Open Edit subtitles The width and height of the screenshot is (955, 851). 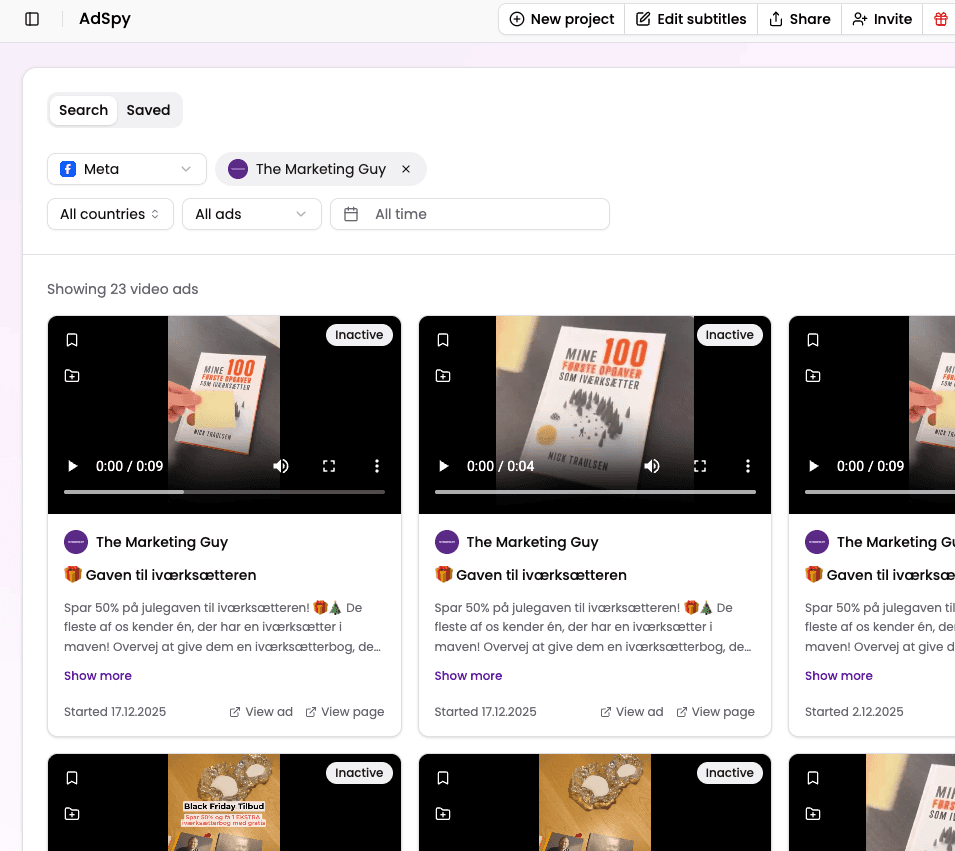click(x=691, y=19)
